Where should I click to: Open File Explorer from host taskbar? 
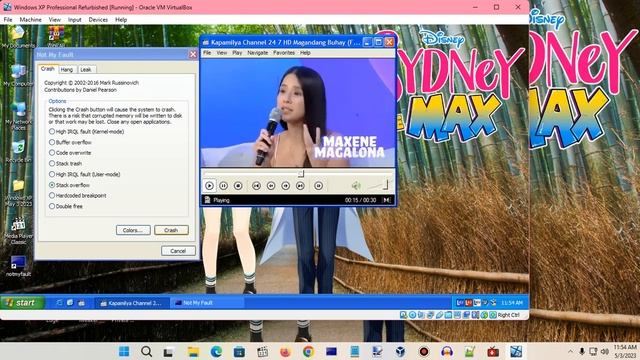tap(193, 351)
